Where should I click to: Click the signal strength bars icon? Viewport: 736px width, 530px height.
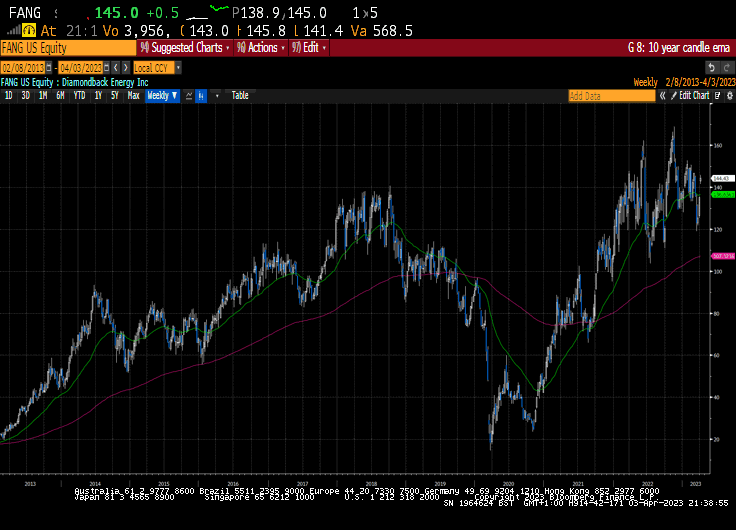14,31
